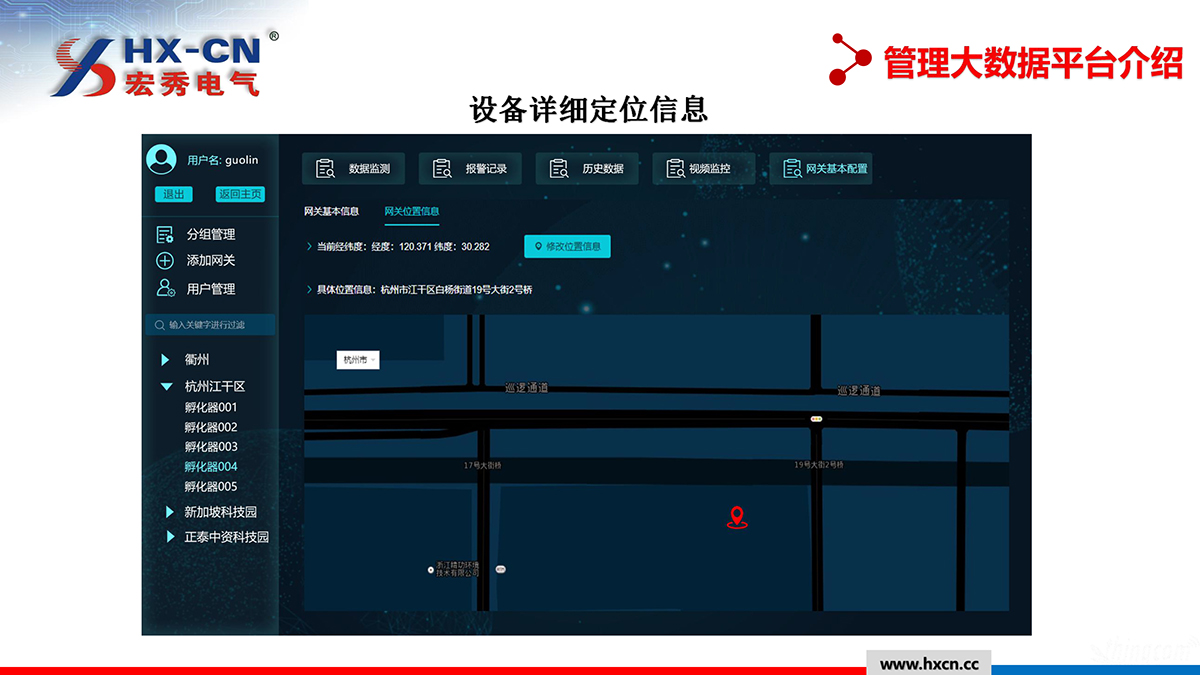Click the 用户管理 user settings icon
1200x675 pixels.
pos(165,288)
